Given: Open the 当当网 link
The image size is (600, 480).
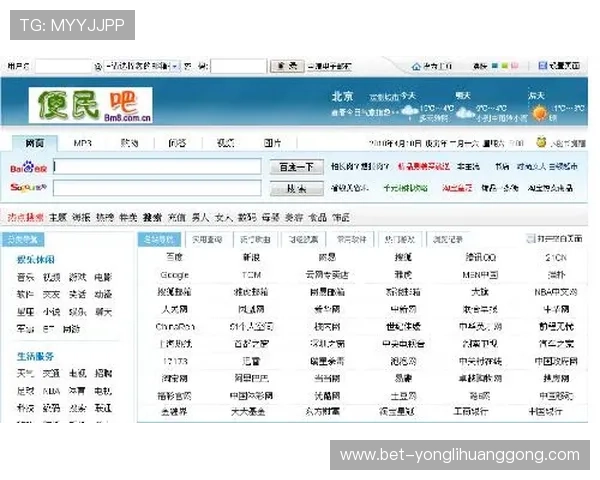Looking at the screenshot, I should tap(327, 378).
